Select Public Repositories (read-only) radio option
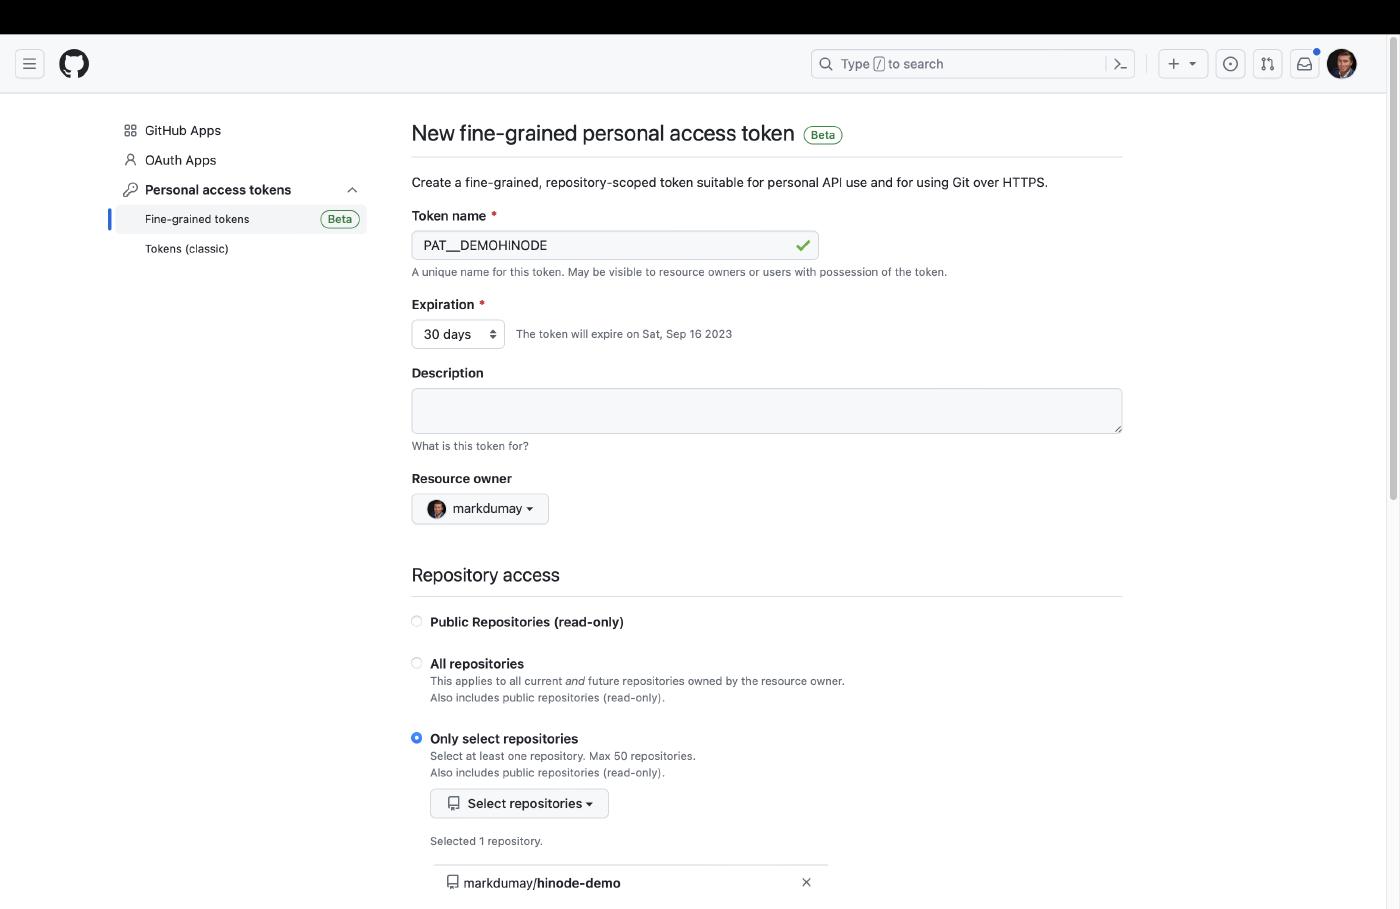Screen dimensions: 1400x909 [x=417, y=622]
